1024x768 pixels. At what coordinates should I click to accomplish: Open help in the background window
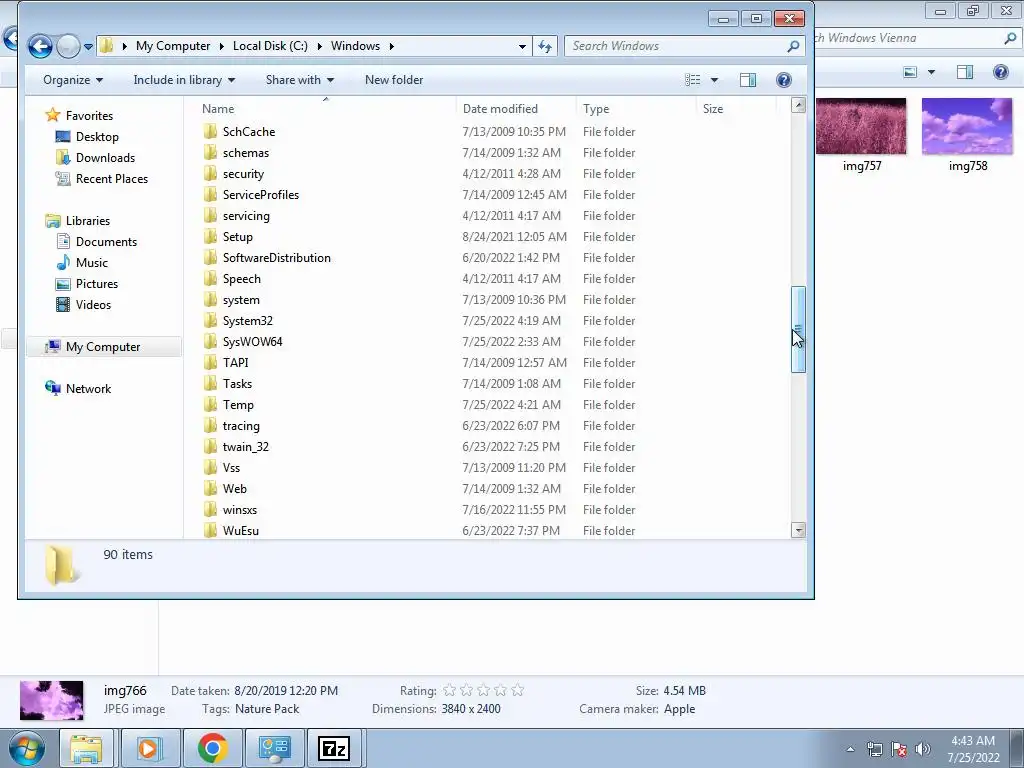pos(1000,72)
